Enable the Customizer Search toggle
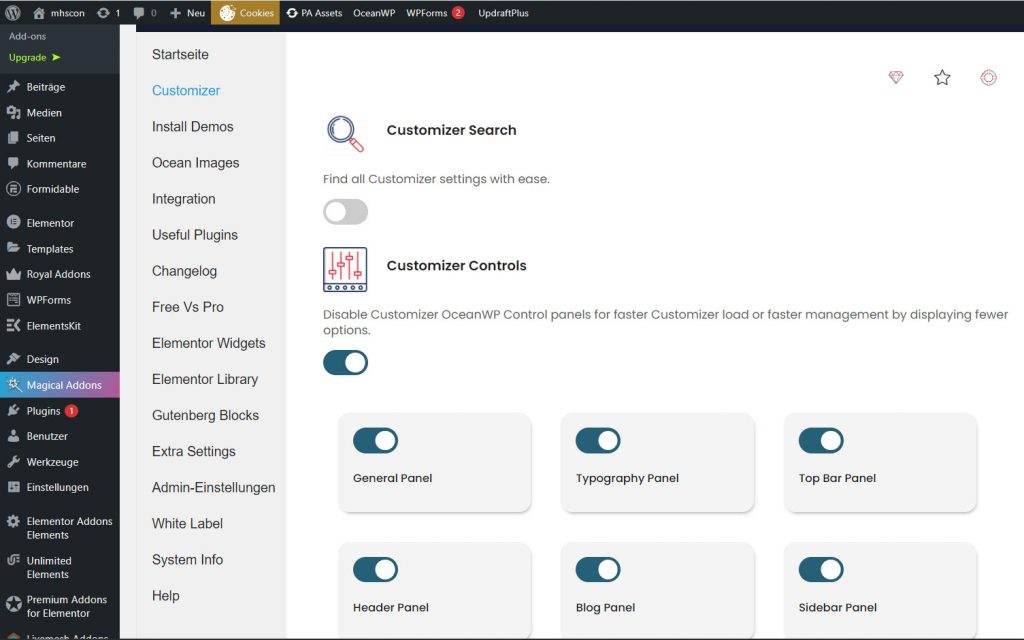The height and width of the screenshot is (640, 1024). 345,212
